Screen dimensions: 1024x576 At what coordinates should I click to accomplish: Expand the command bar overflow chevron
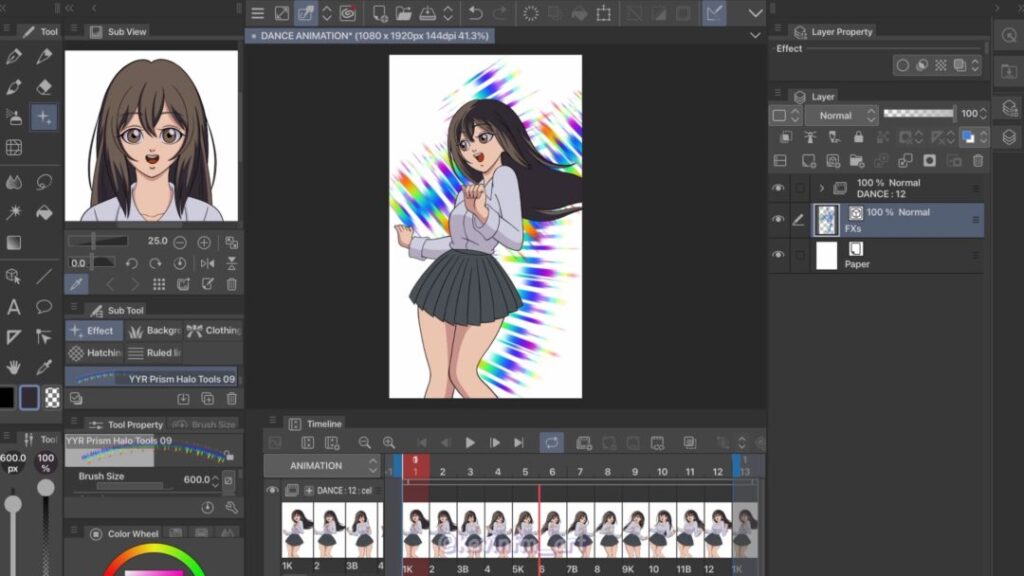755,13
